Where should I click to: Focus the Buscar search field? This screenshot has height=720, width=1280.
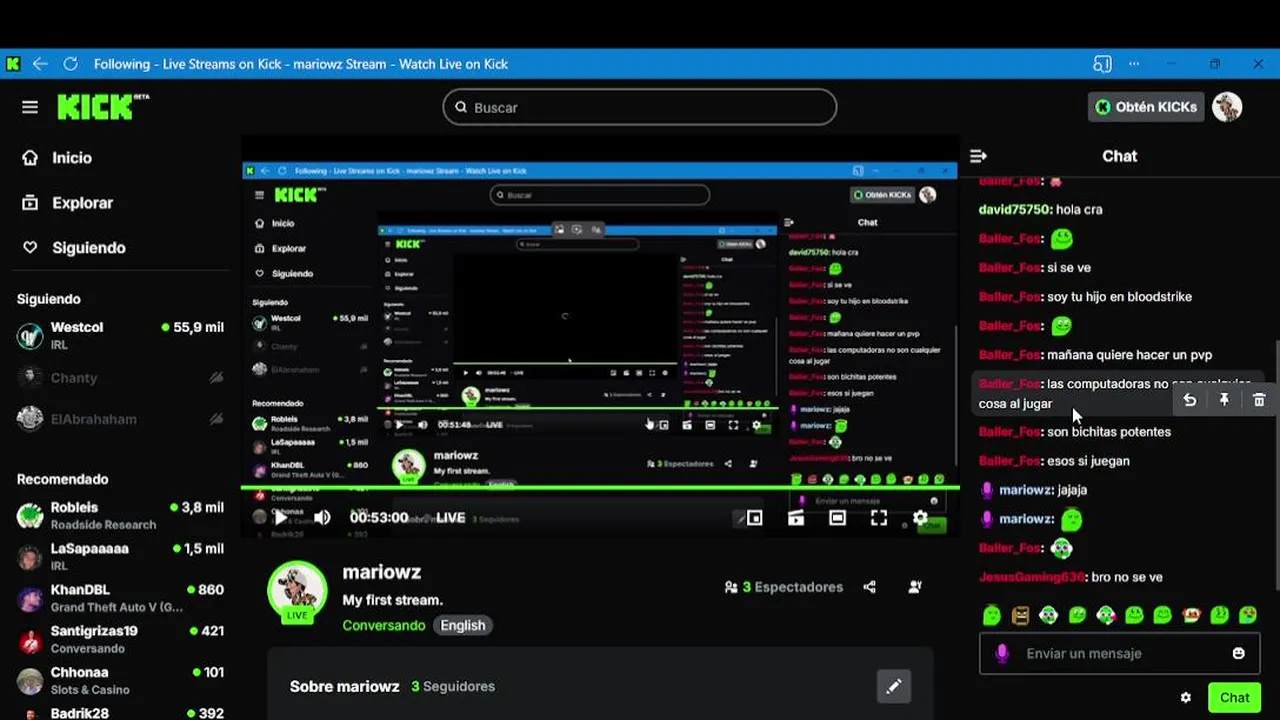click(640, 107)
